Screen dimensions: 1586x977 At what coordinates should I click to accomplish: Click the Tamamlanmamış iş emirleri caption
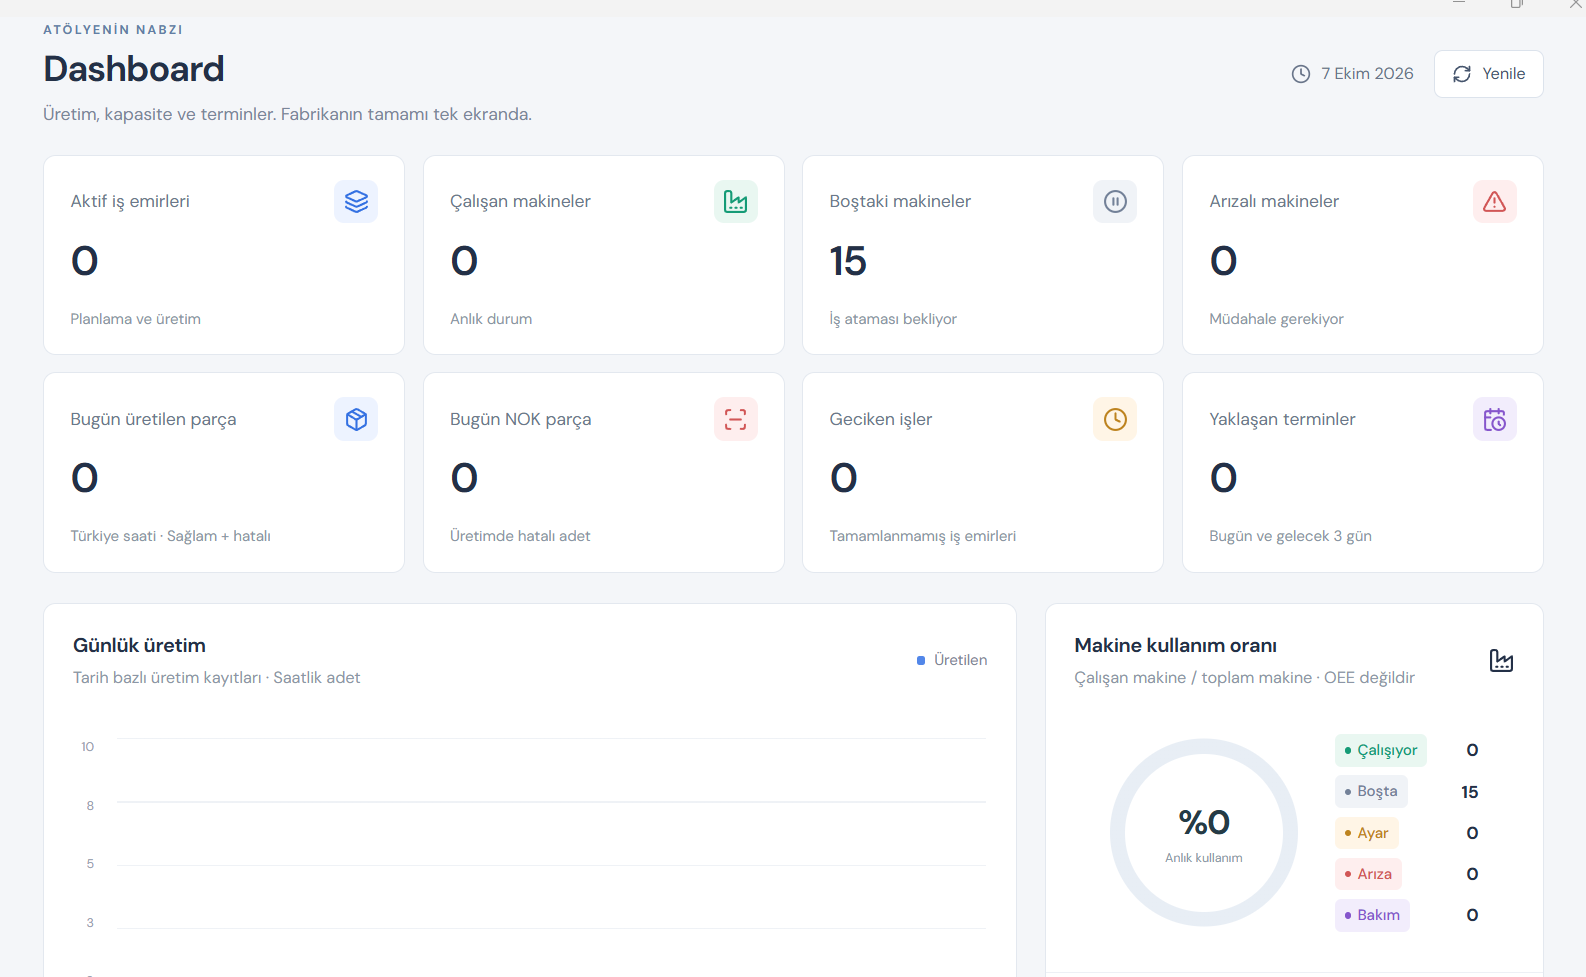(922, 536)
